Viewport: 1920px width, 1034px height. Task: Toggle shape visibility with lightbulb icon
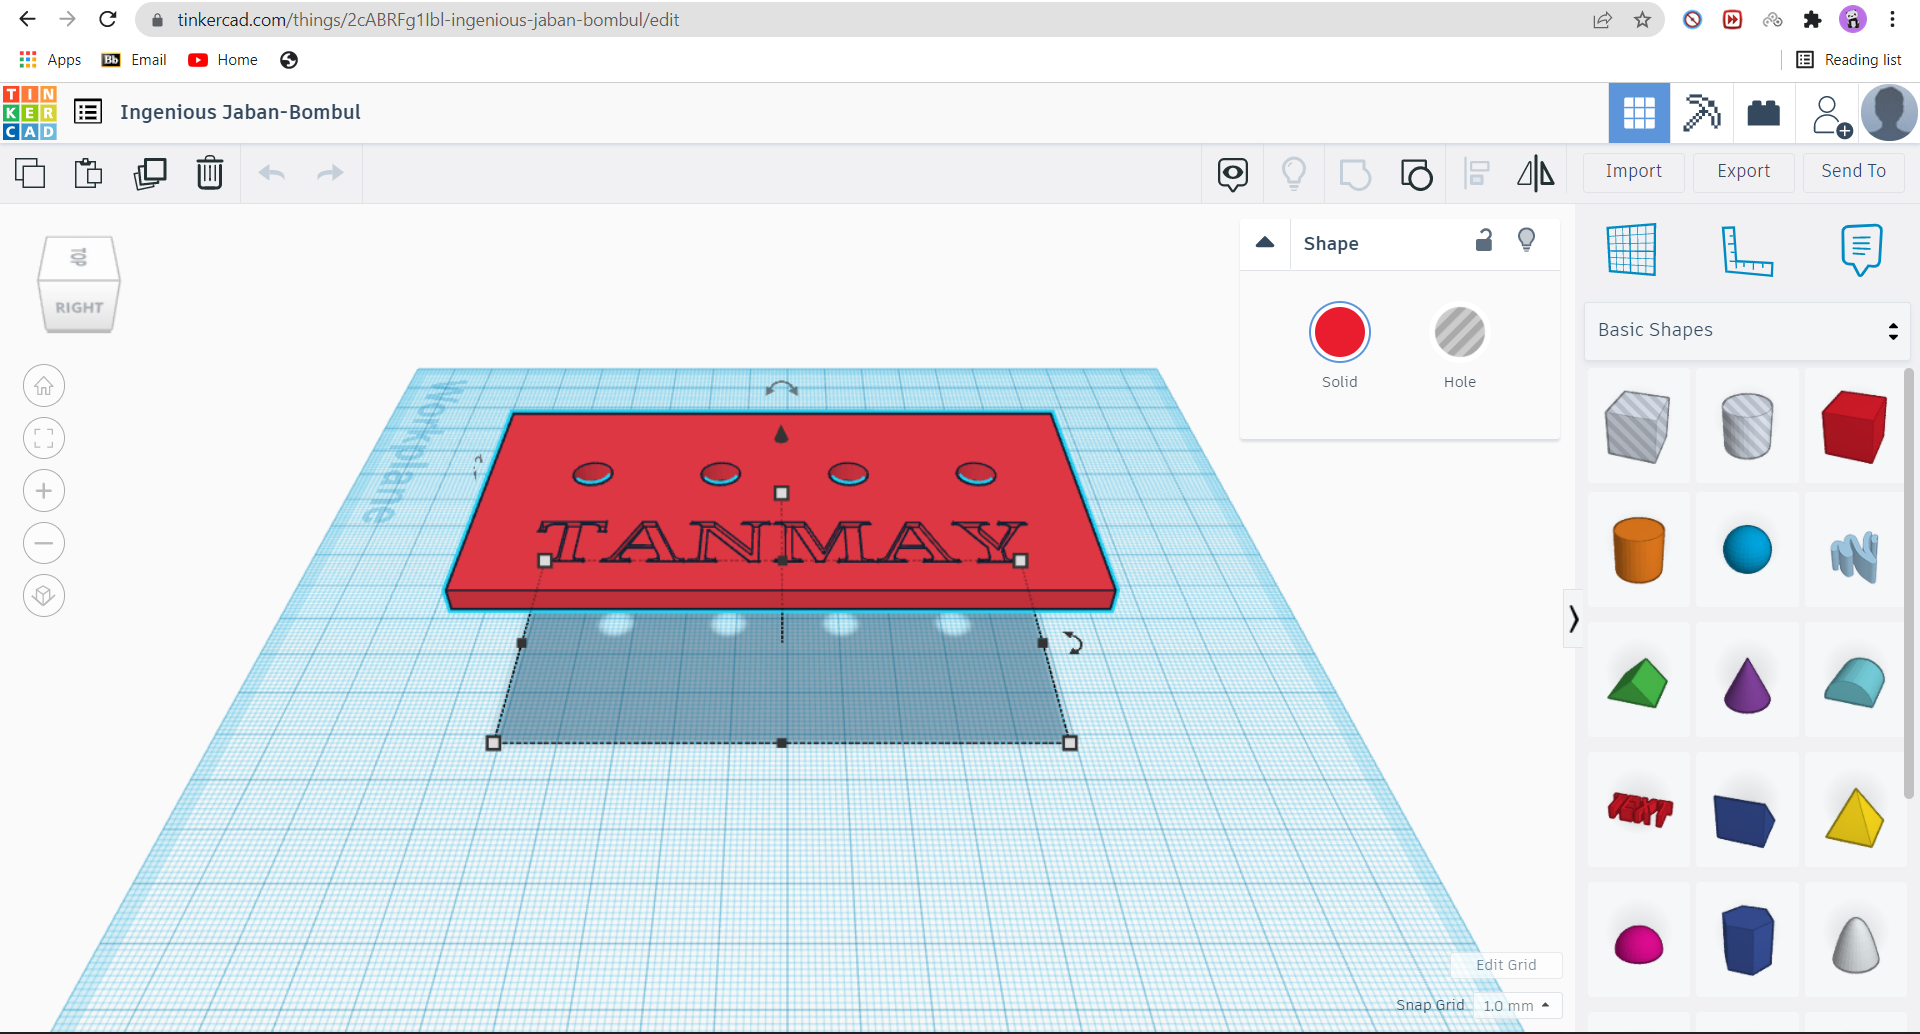(1527, 240)
